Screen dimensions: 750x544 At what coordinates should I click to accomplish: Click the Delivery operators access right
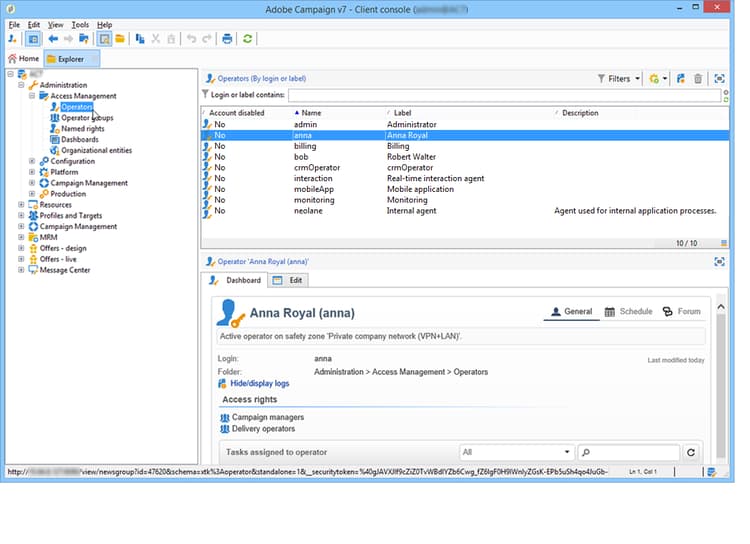(263, 429)
